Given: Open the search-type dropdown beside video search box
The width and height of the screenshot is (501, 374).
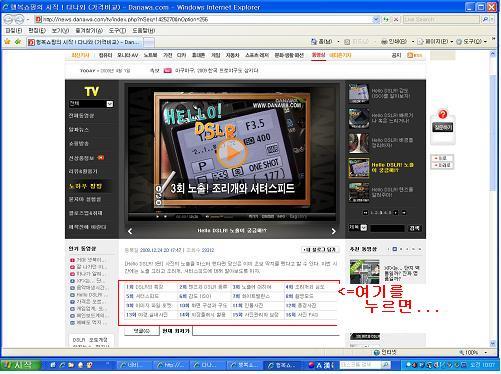Looking at the screenshot, I should pyautogui.click(x=364, y=228).
